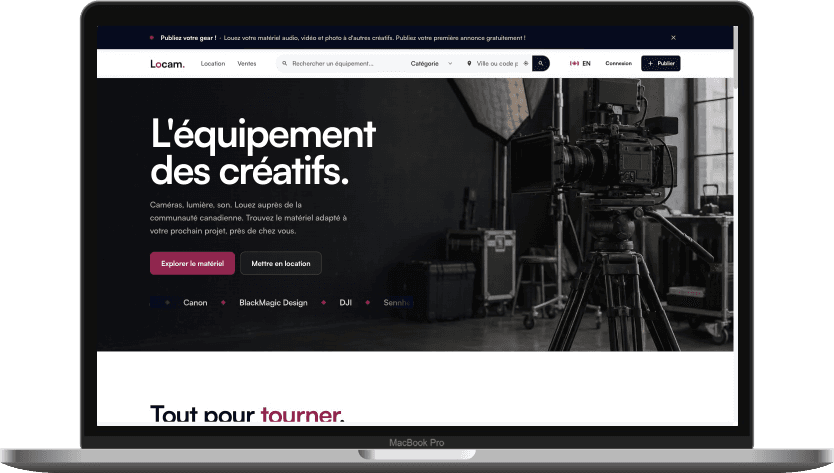Click Explorer le matériel button

pyautogui.click(x=193, y=263)
